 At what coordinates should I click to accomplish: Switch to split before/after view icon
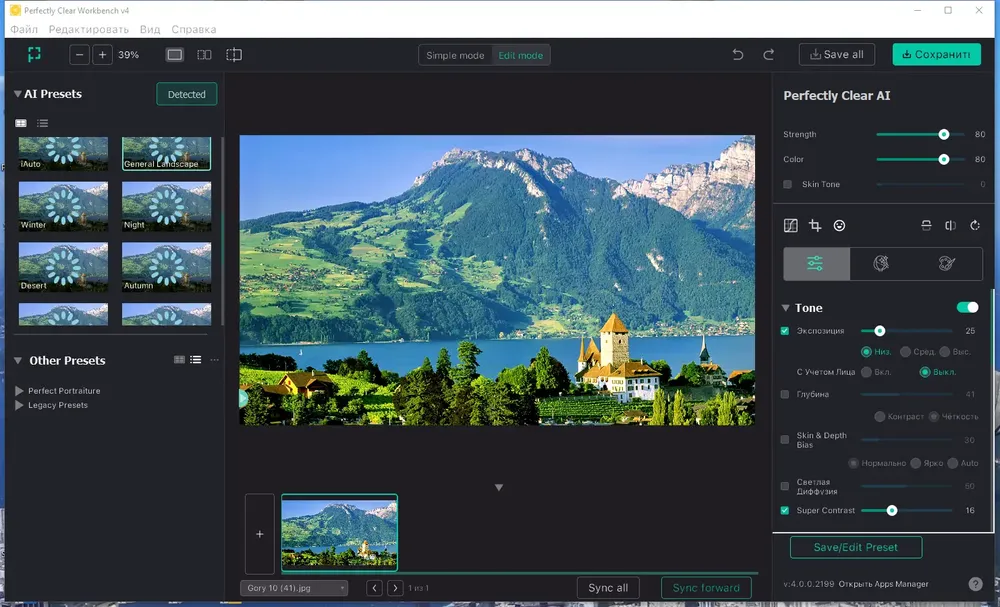click(x=204, y=55)
